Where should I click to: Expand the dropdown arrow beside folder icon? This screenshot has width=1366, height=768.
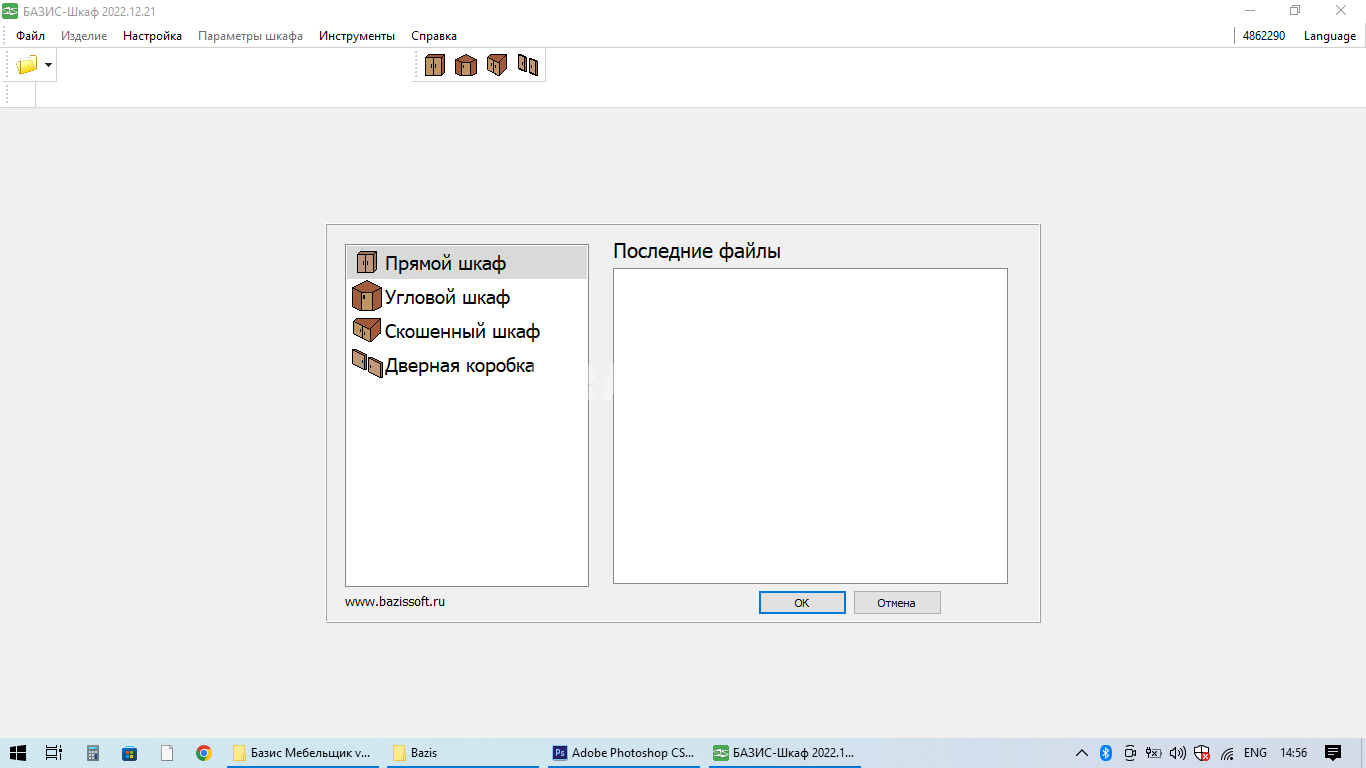click(48, 66)
